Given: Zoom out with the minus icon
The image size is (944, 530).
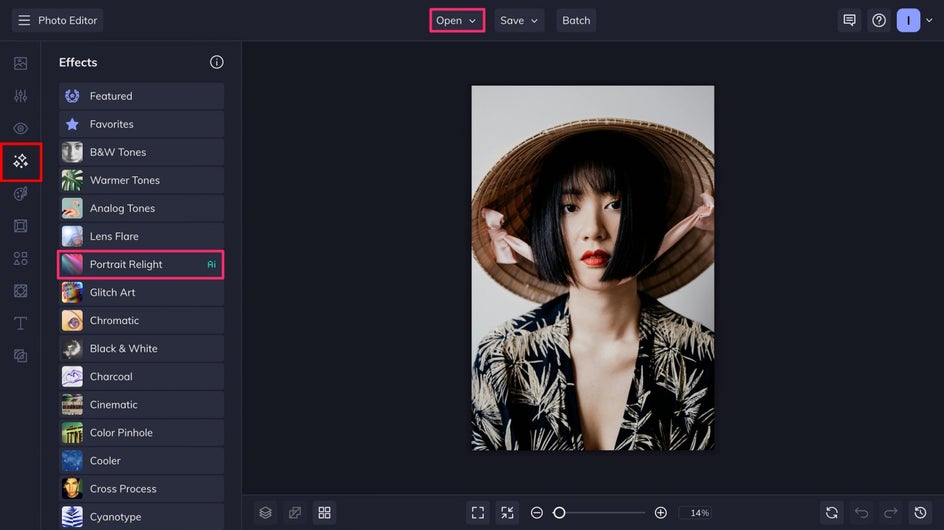Looking at the screenshot, I should pos(536,513).
